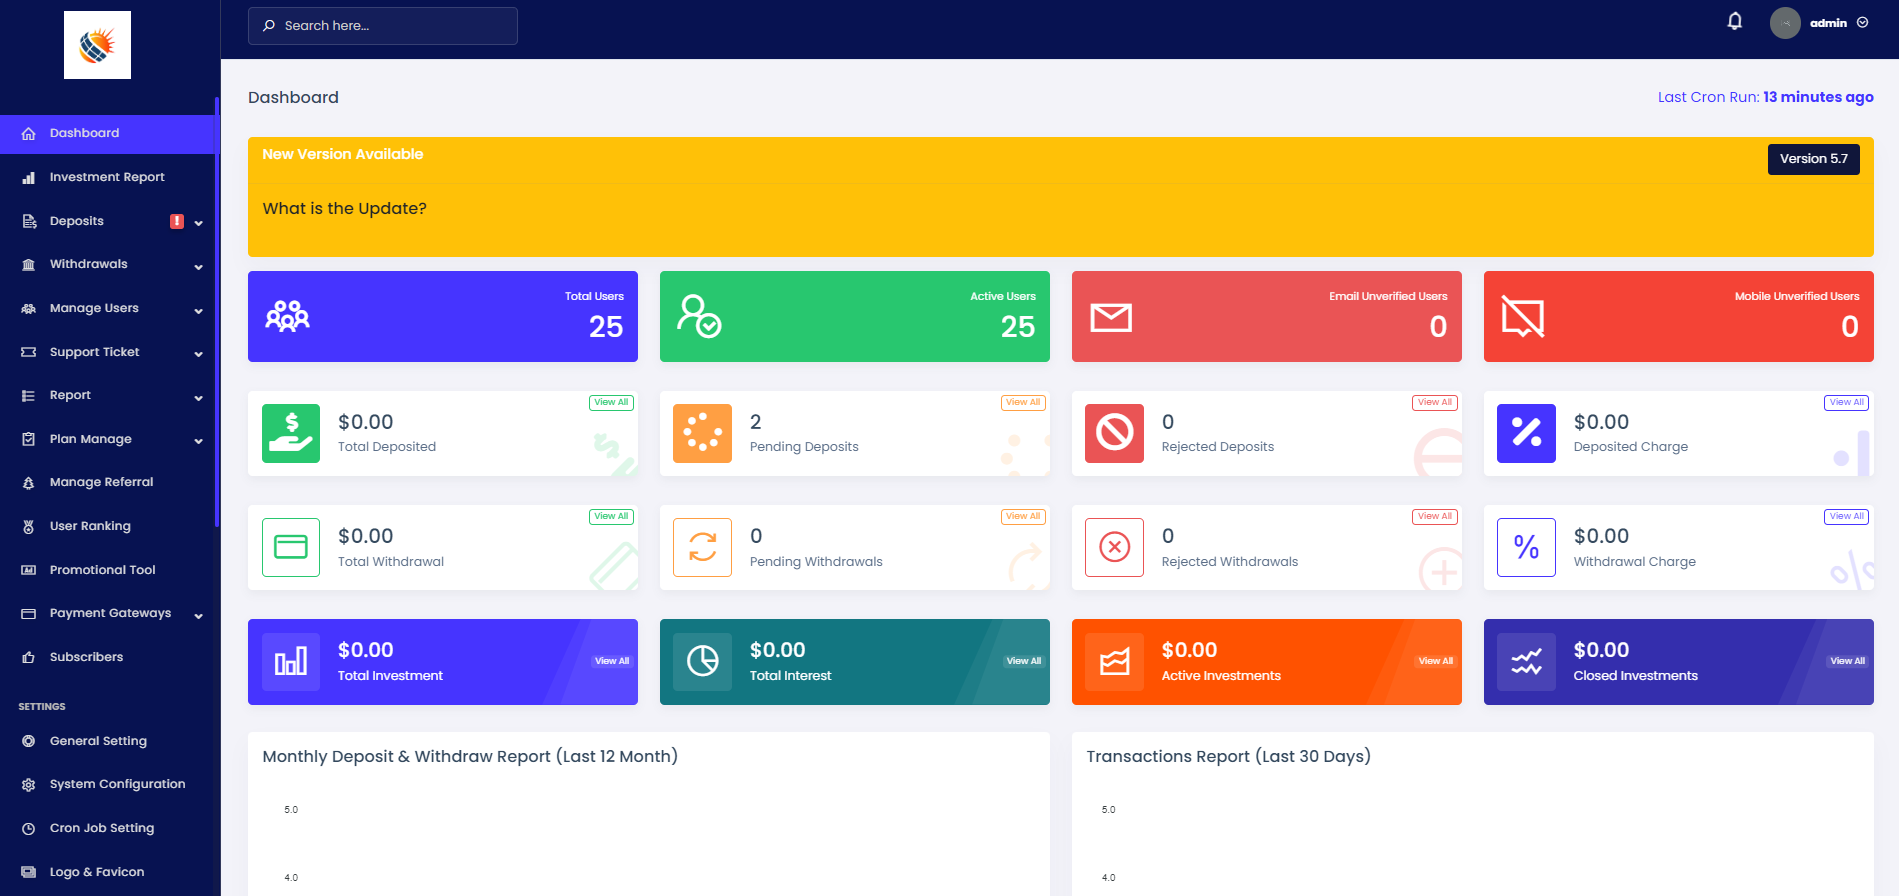This screenshot has height=896, width=1899.
Task: Click the Total Users group icon
Action: pos(287,317)
